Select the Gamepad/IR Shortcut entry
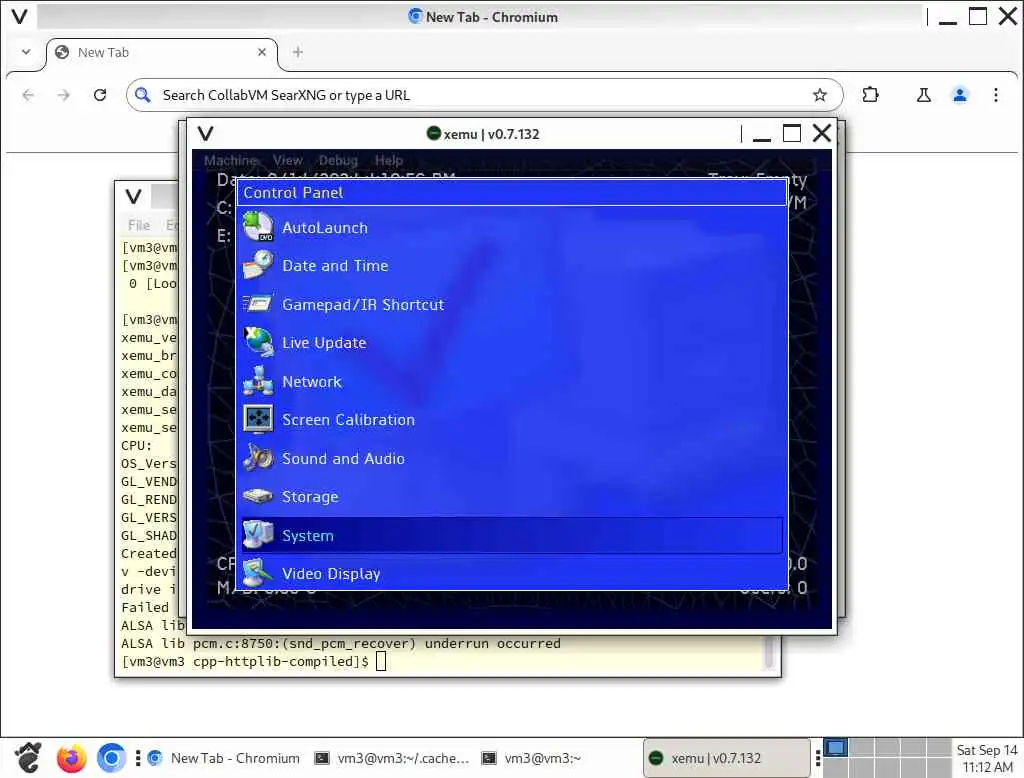Viewport: 1024px width, 778px height. click(x=512, y=304)
